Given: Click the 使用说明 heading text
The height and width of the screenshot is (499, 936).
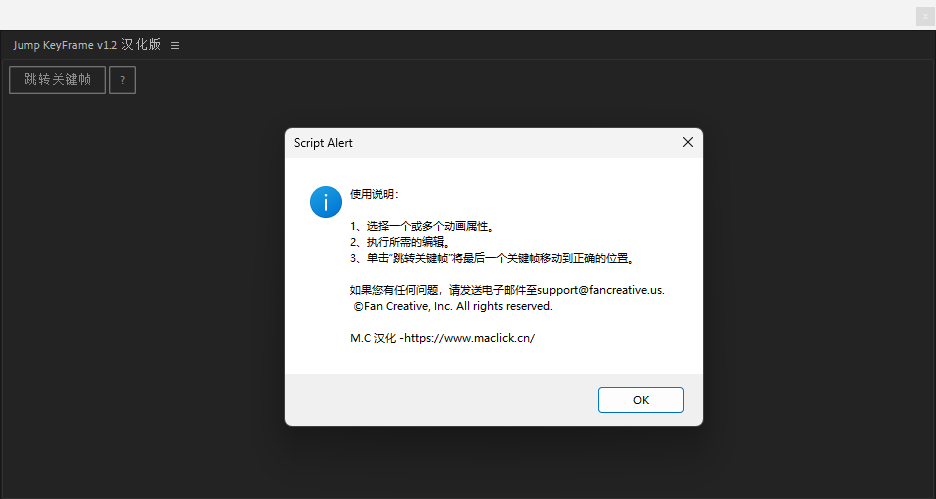Looking at the screenshot, I should (x=374, y=194).
